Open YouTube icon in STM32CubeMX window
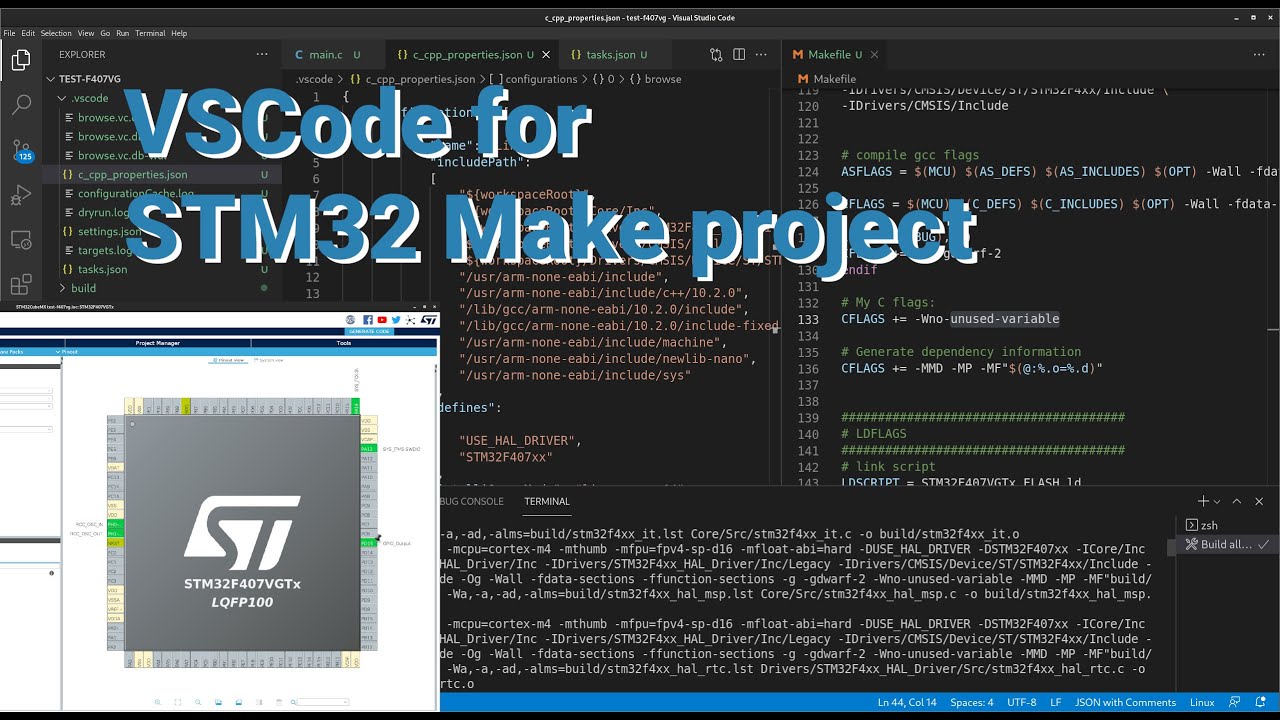Image resolution: width=1280 pixels, height=720 pixels. pyautogui.click(x=382, y=320)
